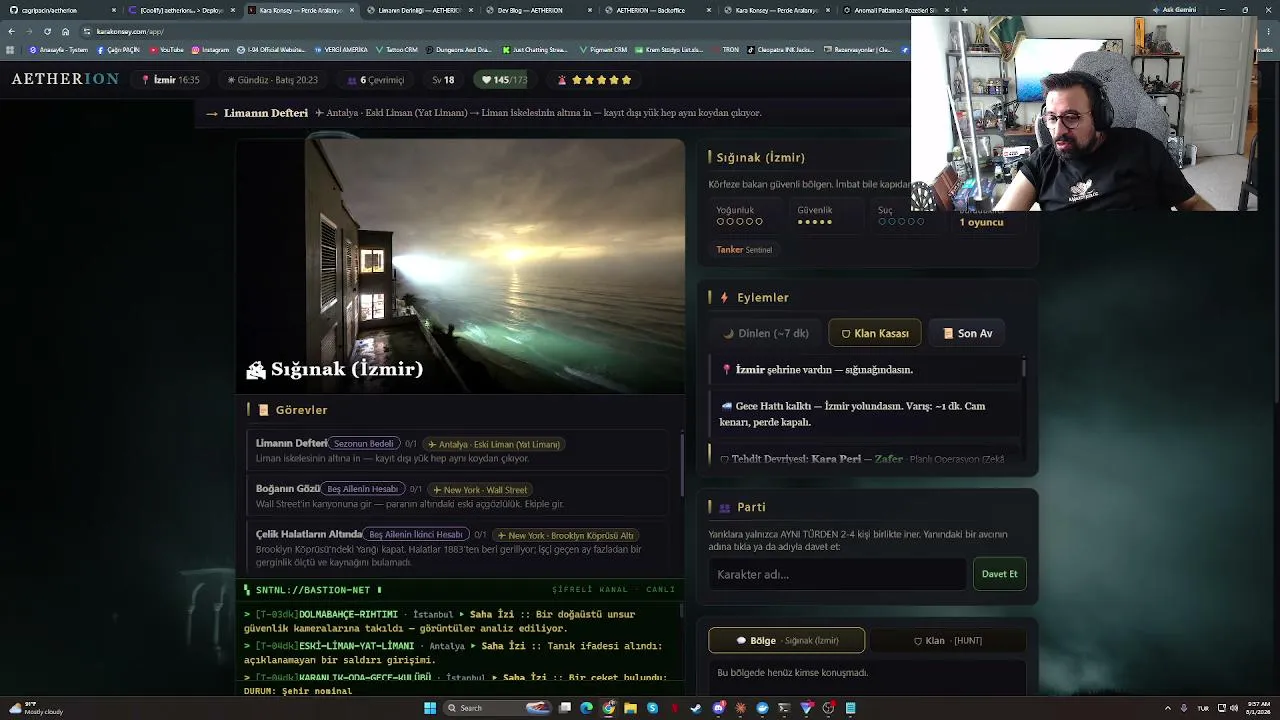Click the action log scrollbar

click(1024, 368)
